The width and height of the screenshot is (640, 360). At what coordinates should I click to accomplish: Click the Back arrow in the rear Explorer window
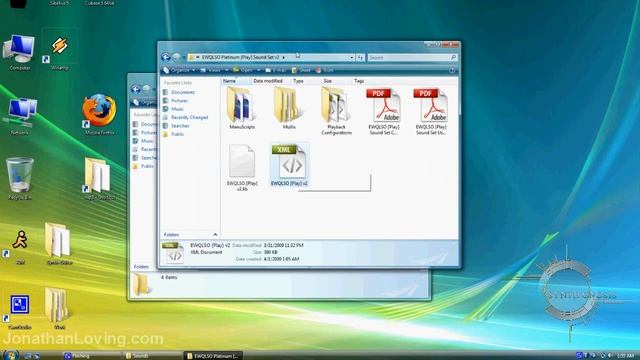pyautogui.click(x=136, y=89)
